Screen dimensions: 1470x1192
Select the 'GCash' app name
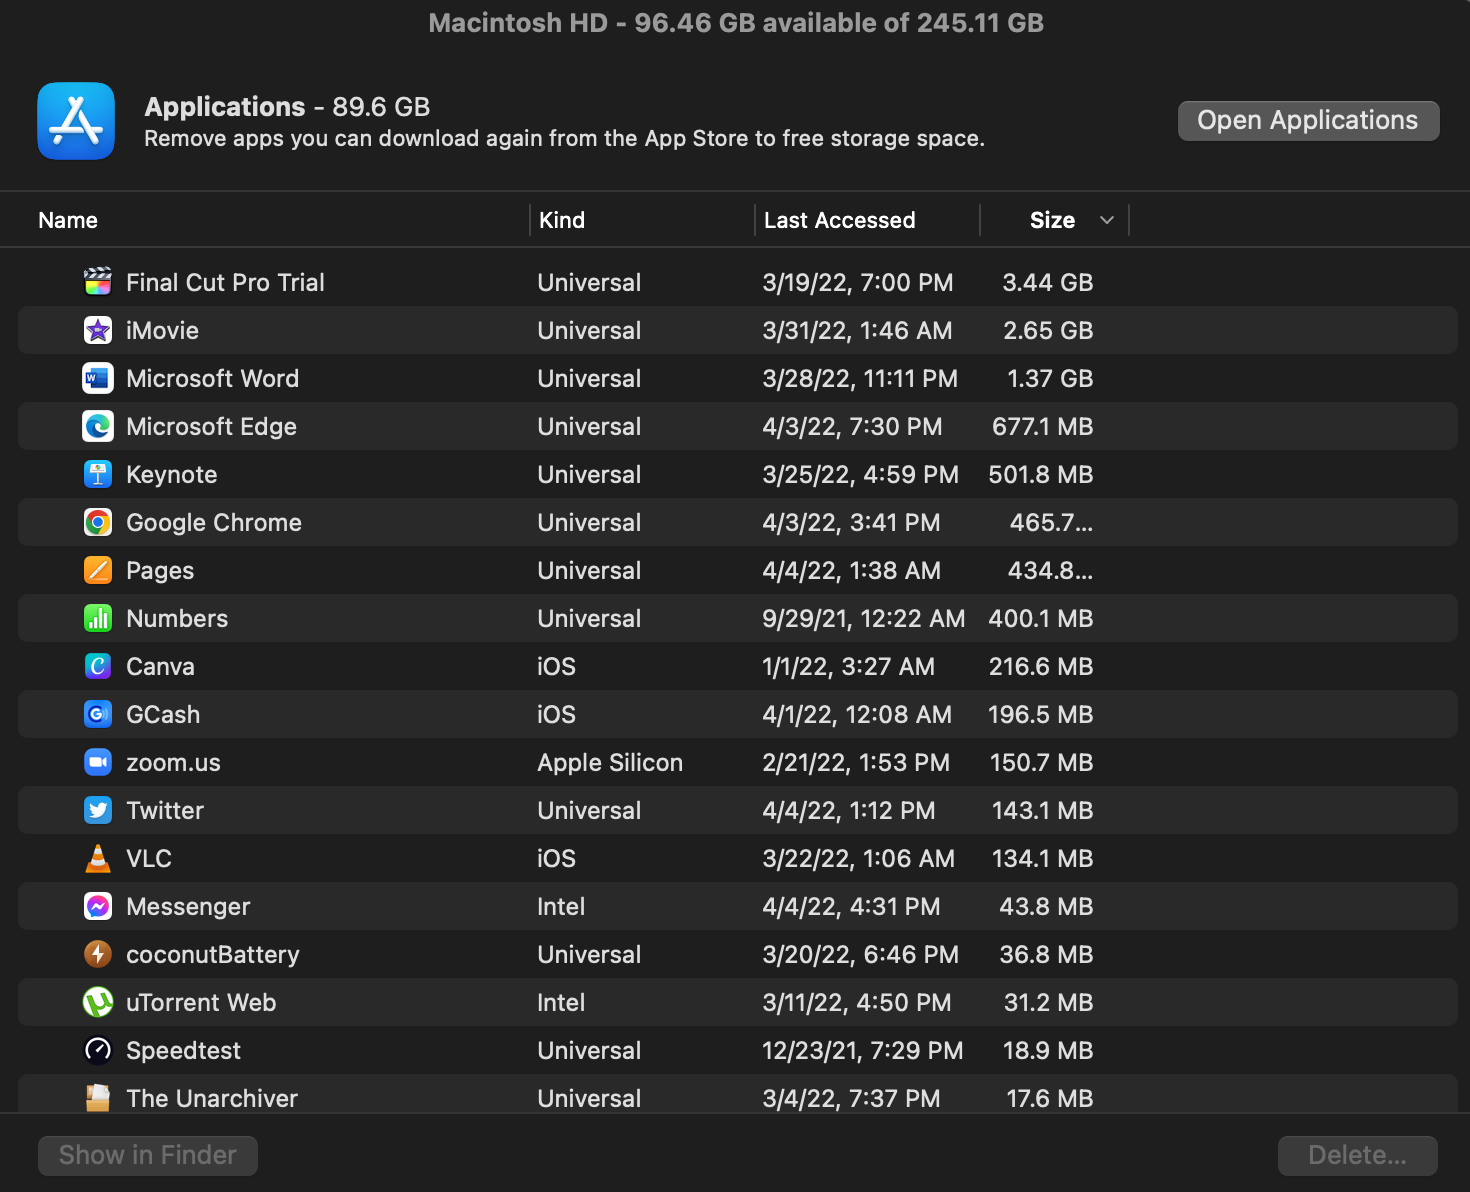pyautogui.click(x=163, y=715)
